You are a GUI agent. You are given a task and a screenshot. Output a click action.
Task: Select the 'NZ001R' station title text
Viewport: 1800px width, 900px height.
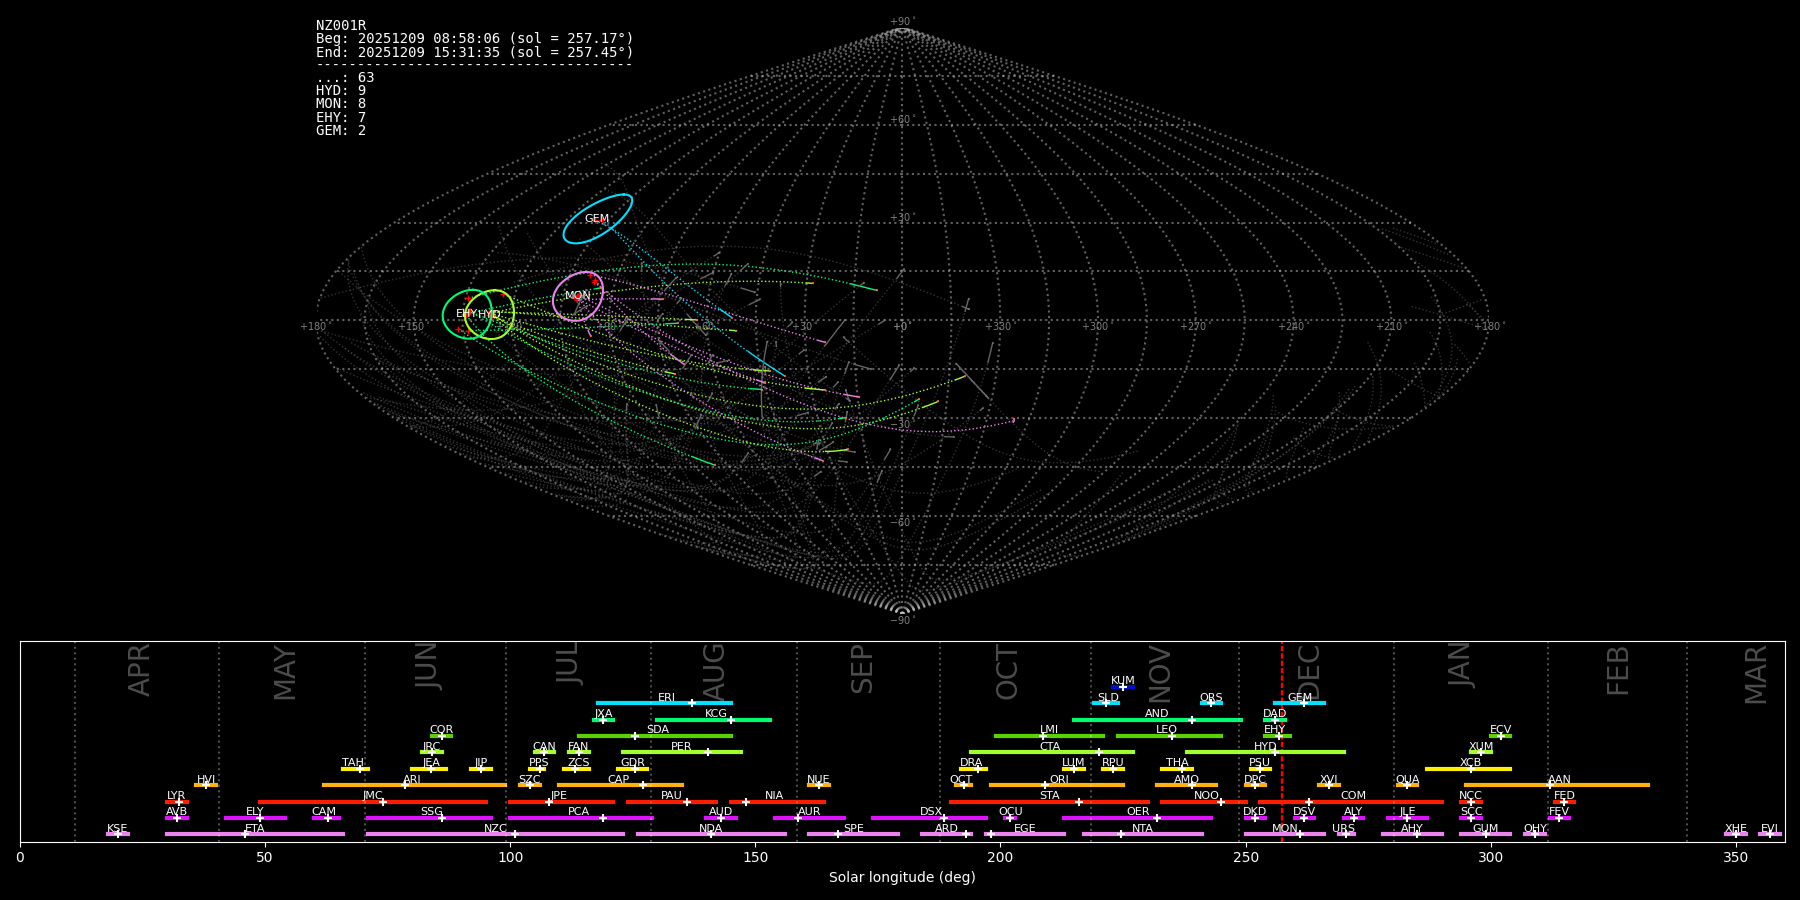[341, 26]
